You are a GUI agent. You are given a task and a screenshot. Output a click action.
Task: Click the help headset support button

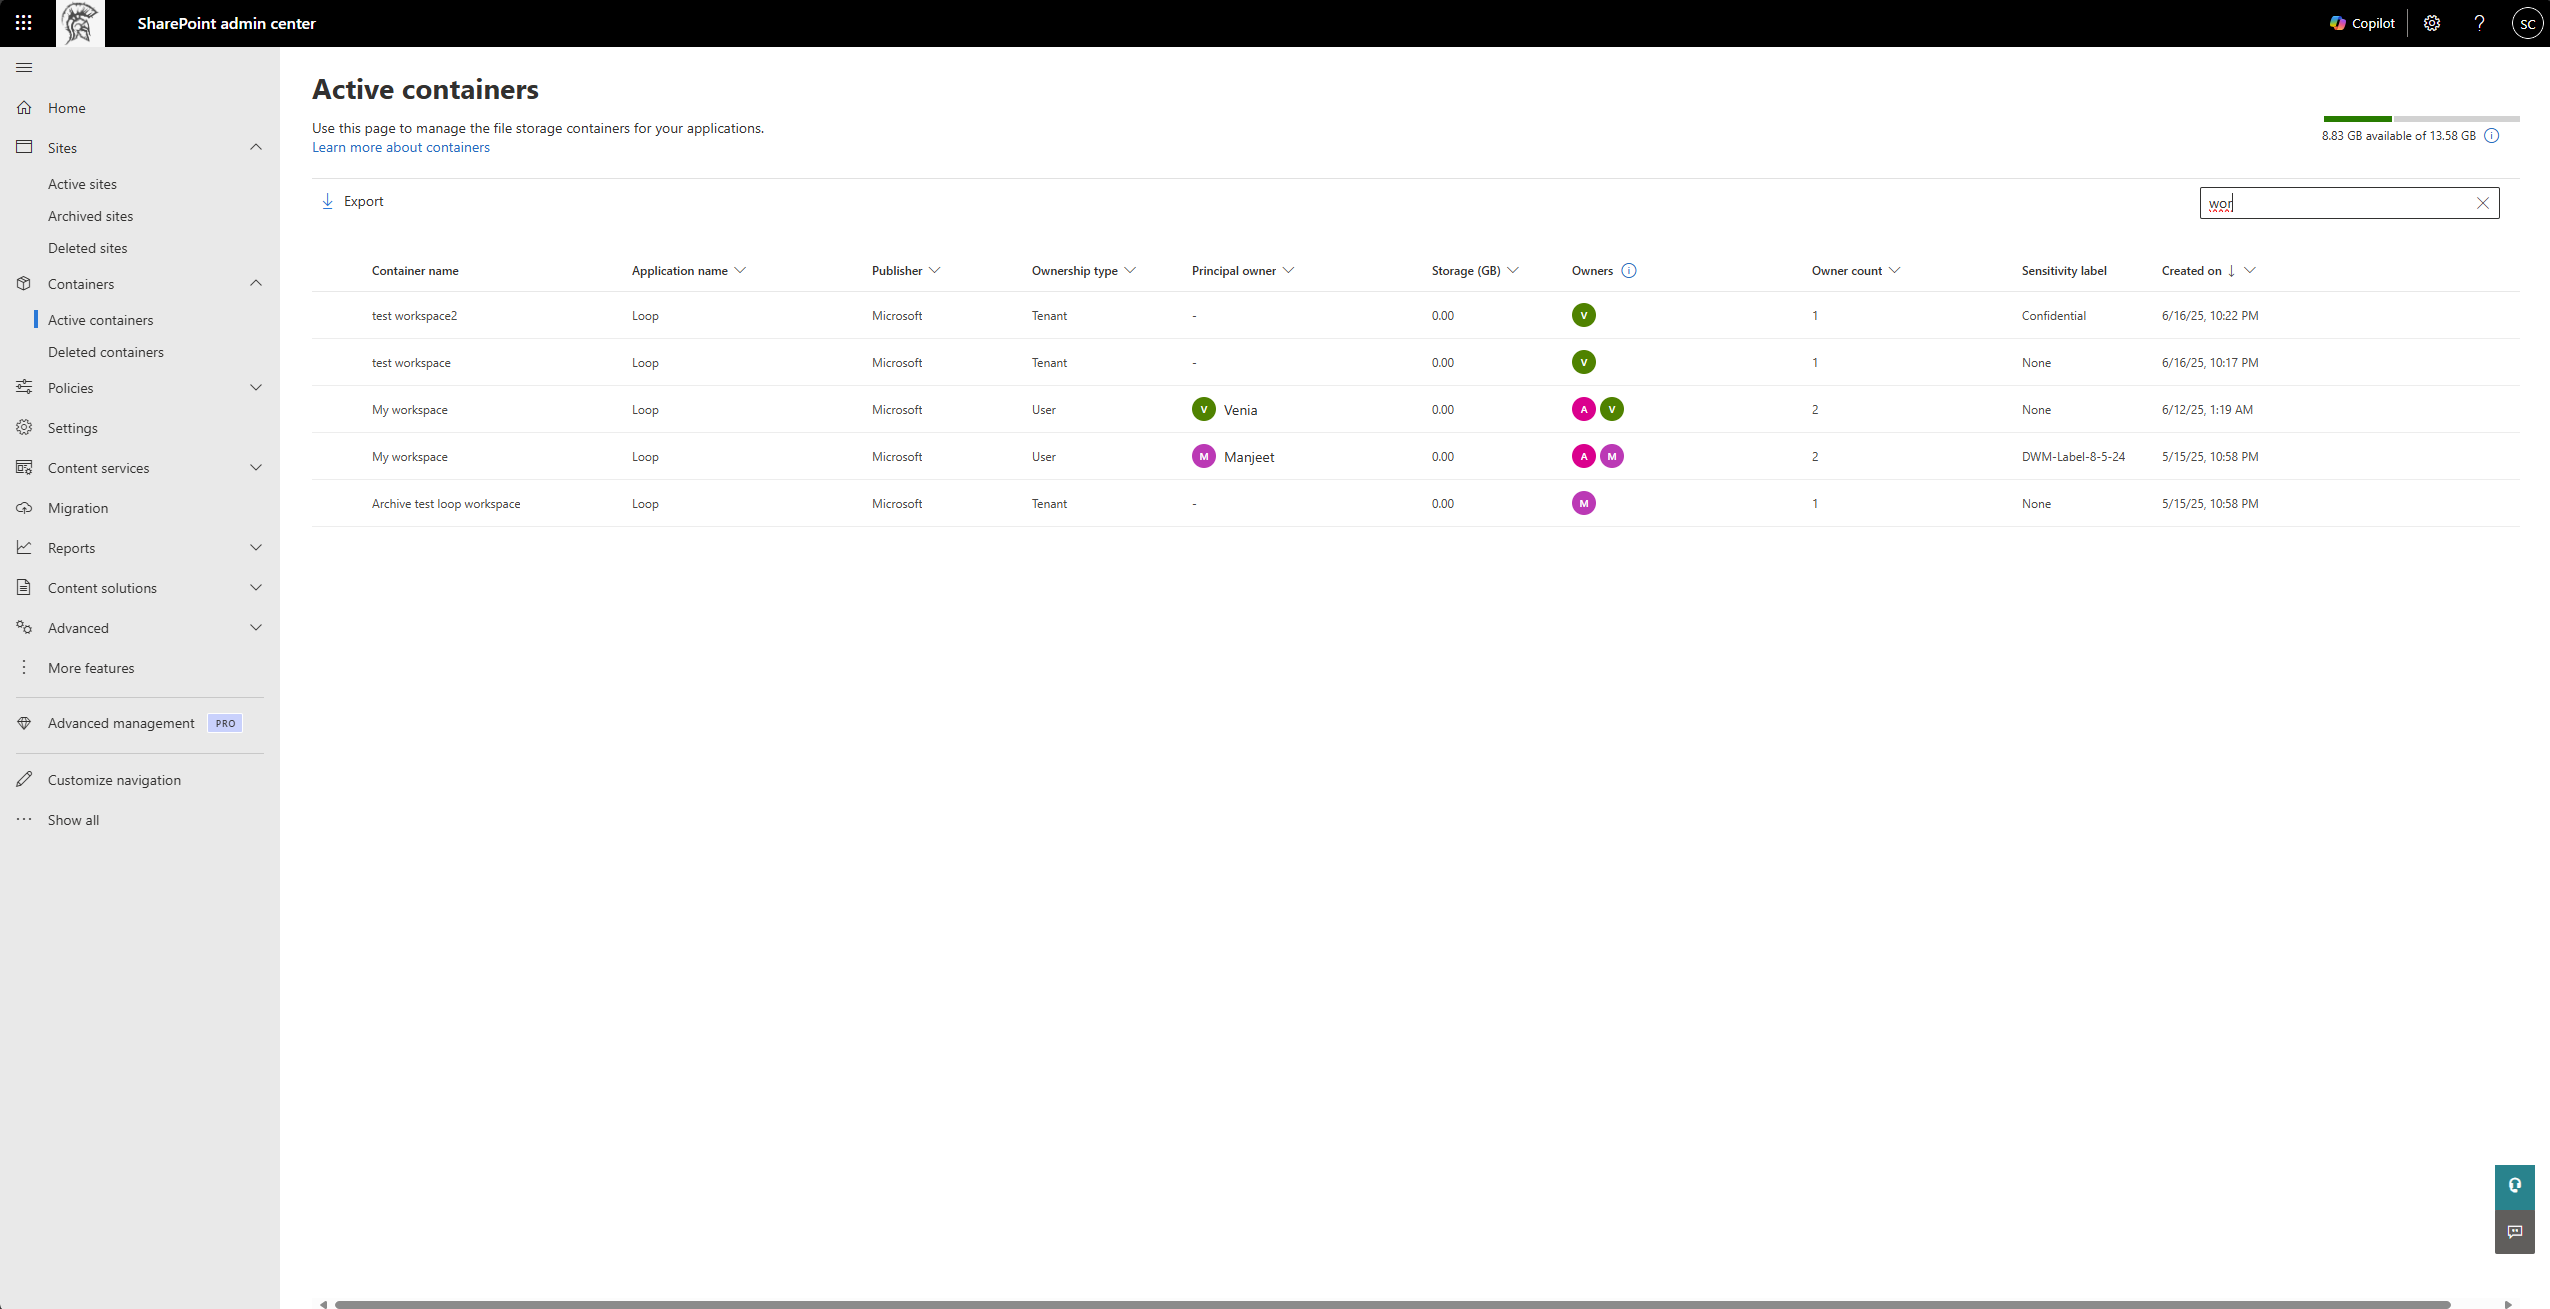pos(2514,1186)
